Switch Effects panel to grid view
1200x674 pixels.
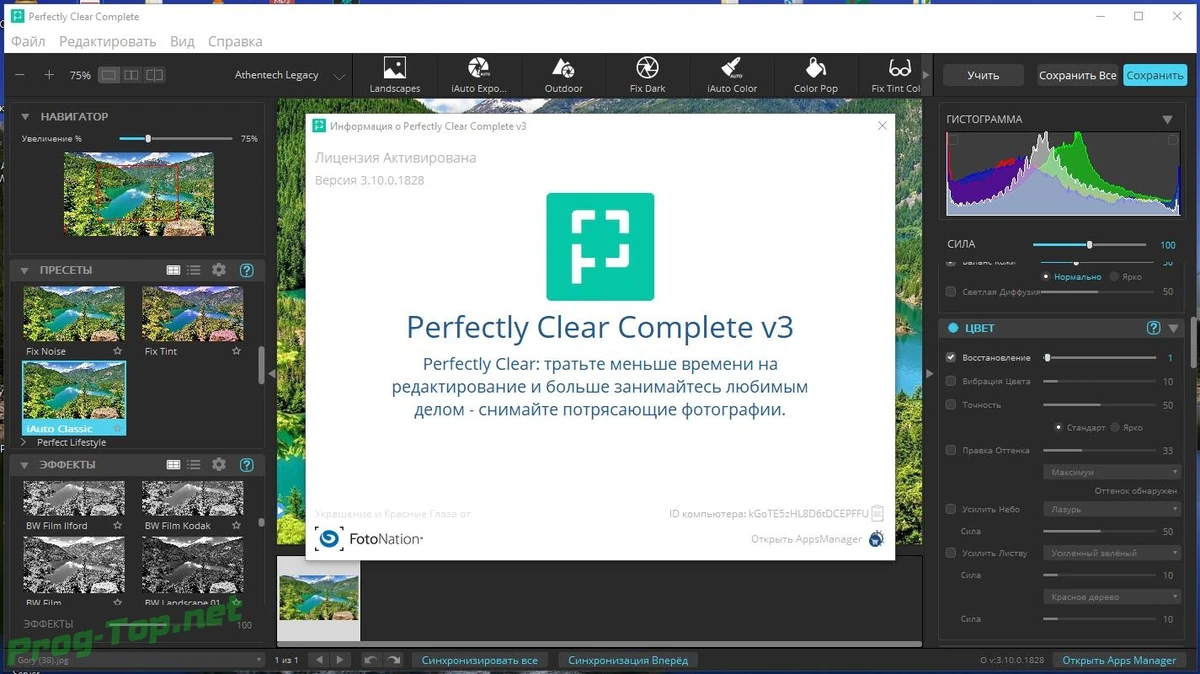(173, 465)
